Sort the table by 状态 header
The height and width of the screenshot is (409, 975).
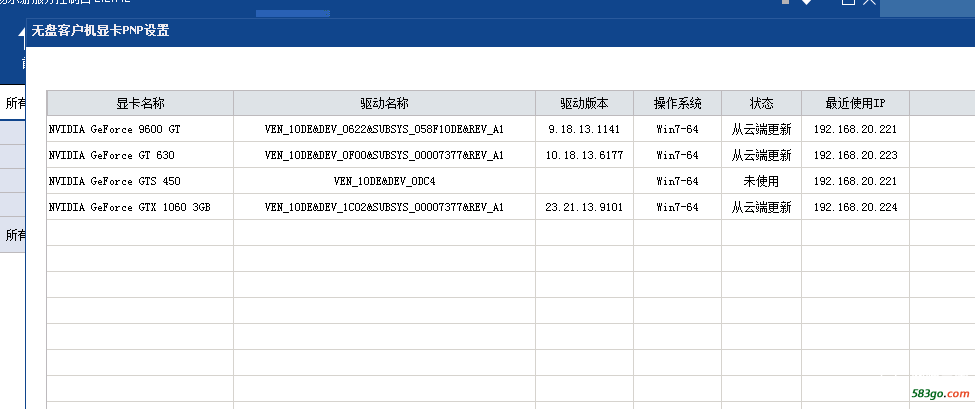(x=761, y=103)
